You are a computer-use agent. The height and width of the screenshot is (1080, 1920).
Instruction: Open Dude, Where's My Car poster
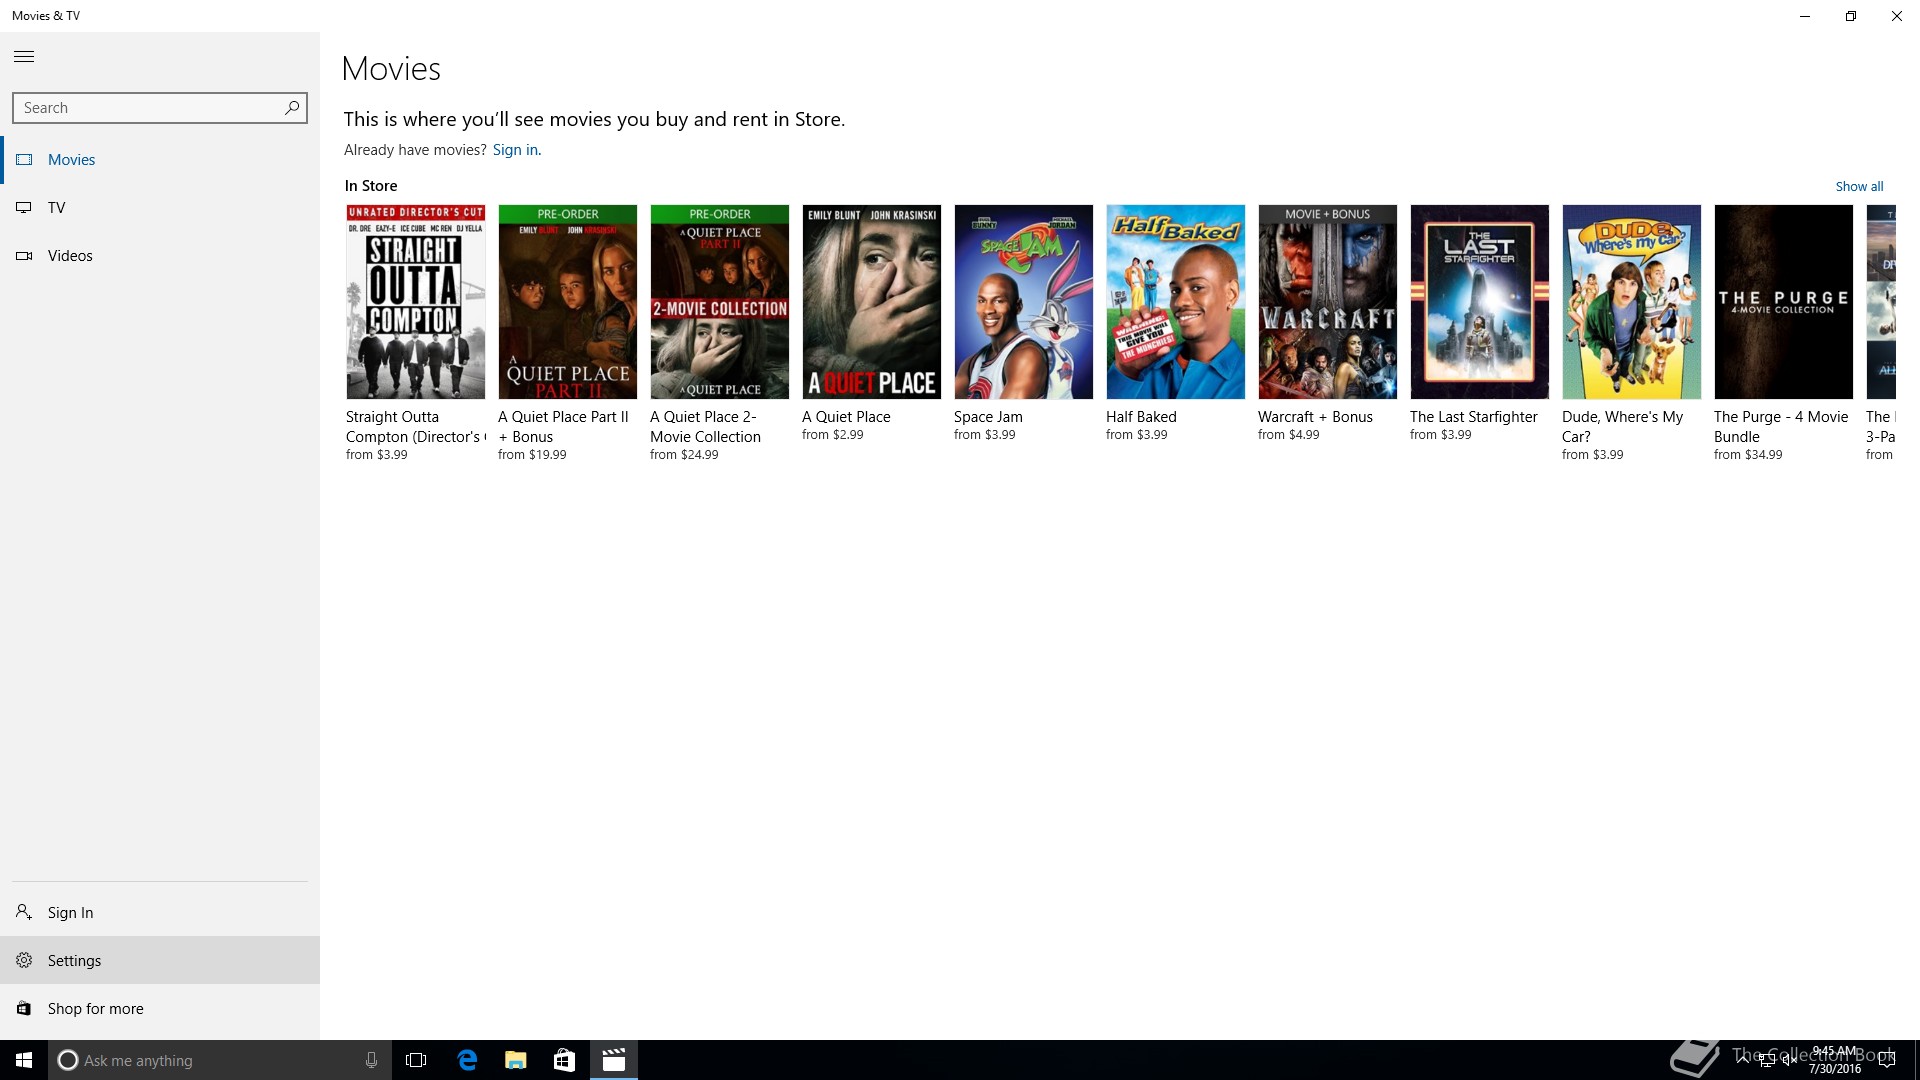pyautogui.click(x=1632, y=302)
